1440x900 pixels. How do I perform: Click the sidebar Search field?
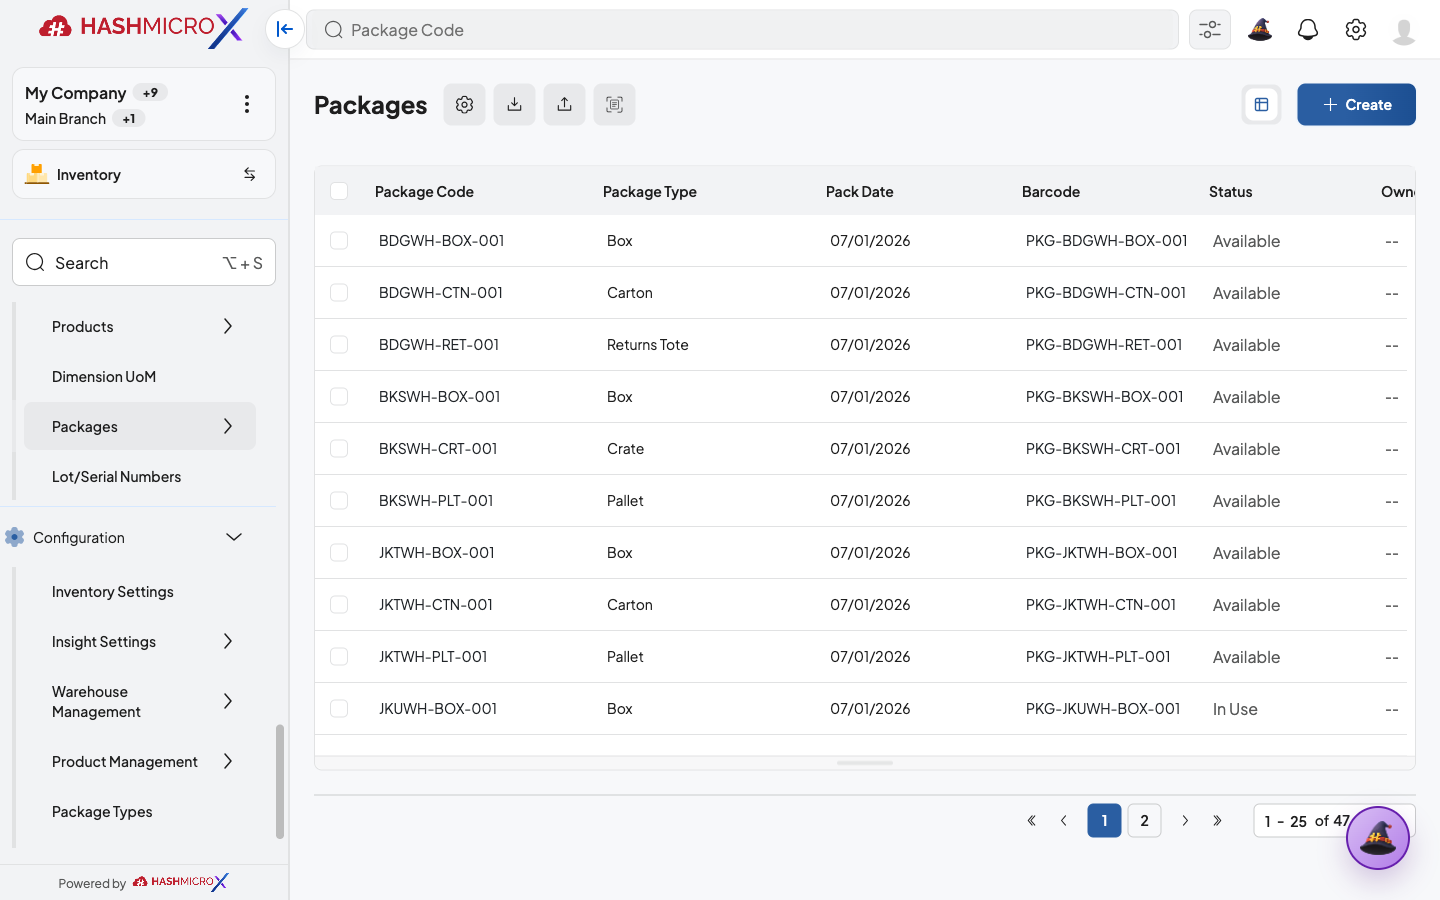pos(144,262)
